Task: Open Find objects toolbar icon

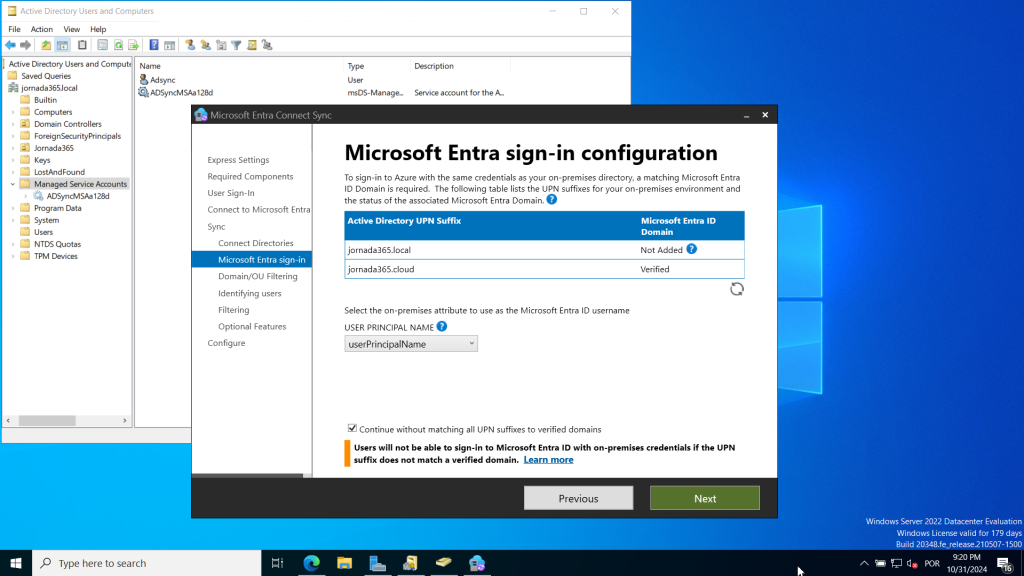Action: (x=252, y=45)
